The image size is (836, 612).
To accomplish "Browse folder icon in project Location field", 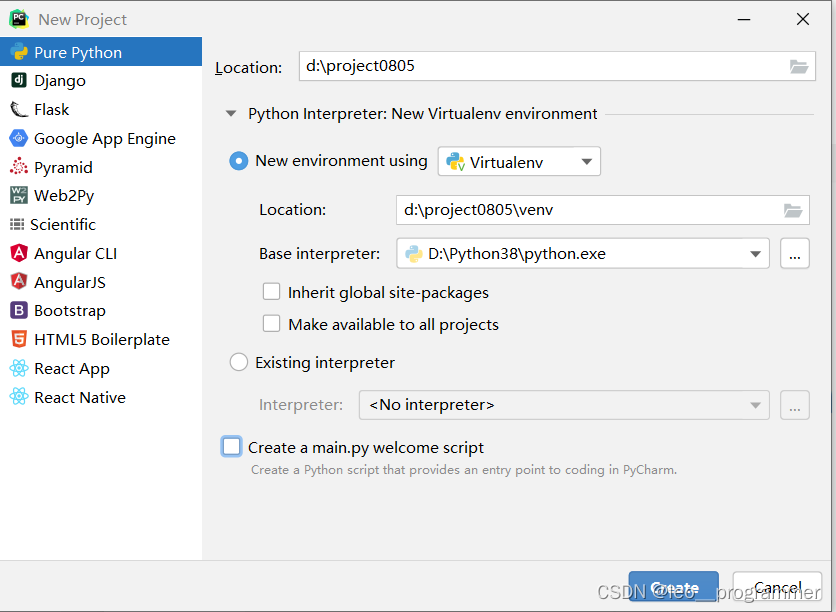I will point(799,67).
